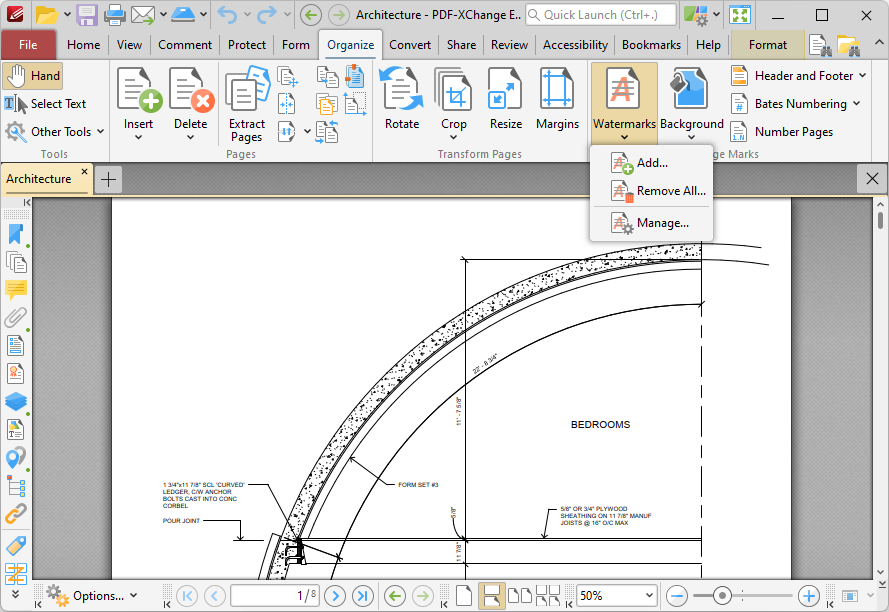
Task: Click the Quick Launch search field
Action: (601, 15)
